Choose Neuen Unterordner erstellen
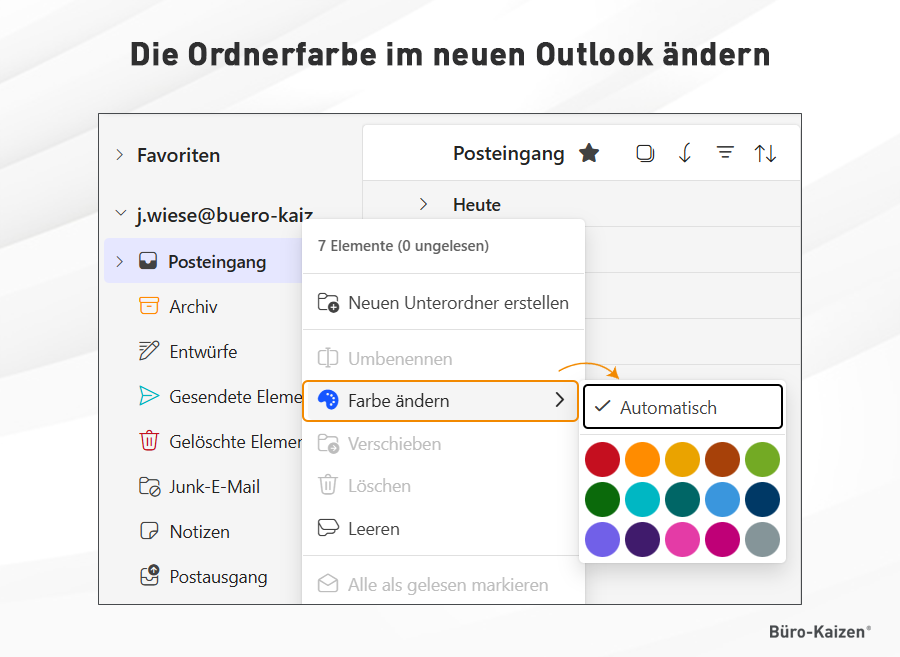The image size is (900, 657). point(457,302)
